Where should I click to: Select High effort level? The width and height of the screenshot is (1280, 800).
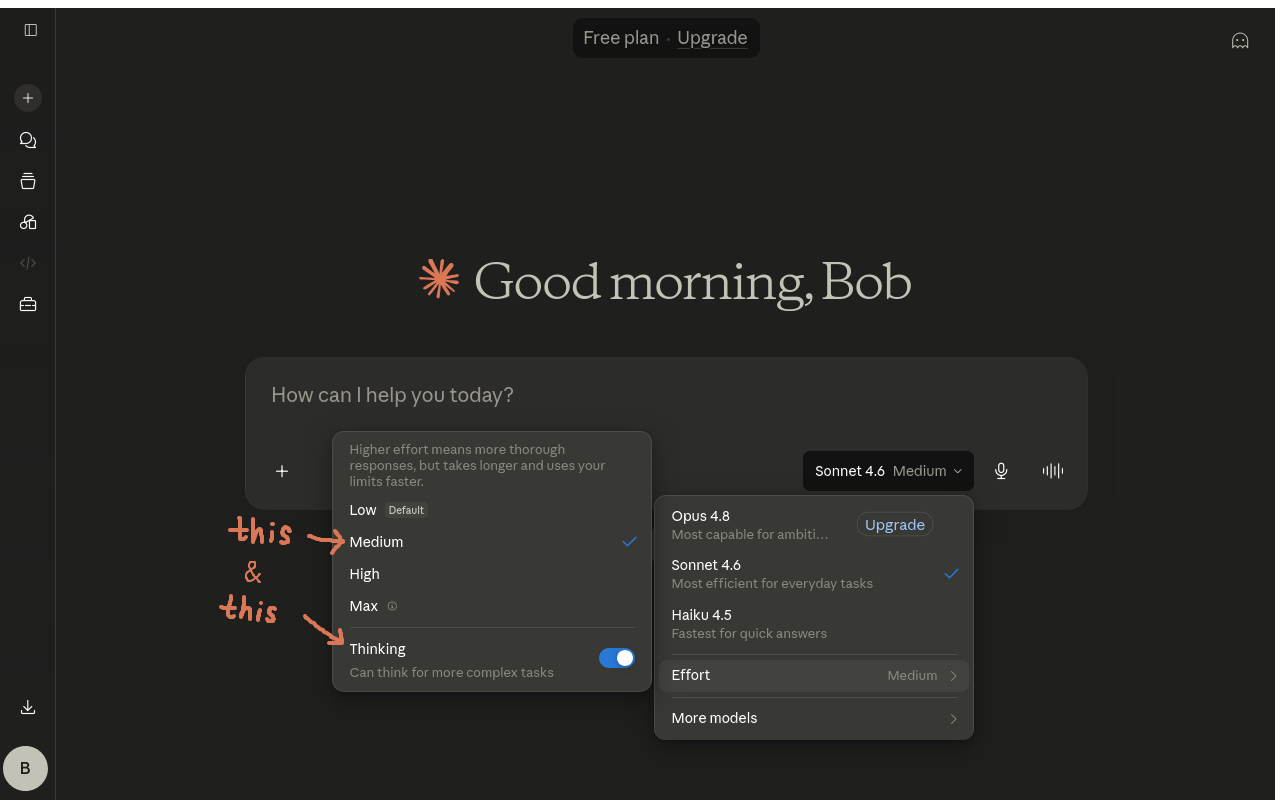coord(492,574)
